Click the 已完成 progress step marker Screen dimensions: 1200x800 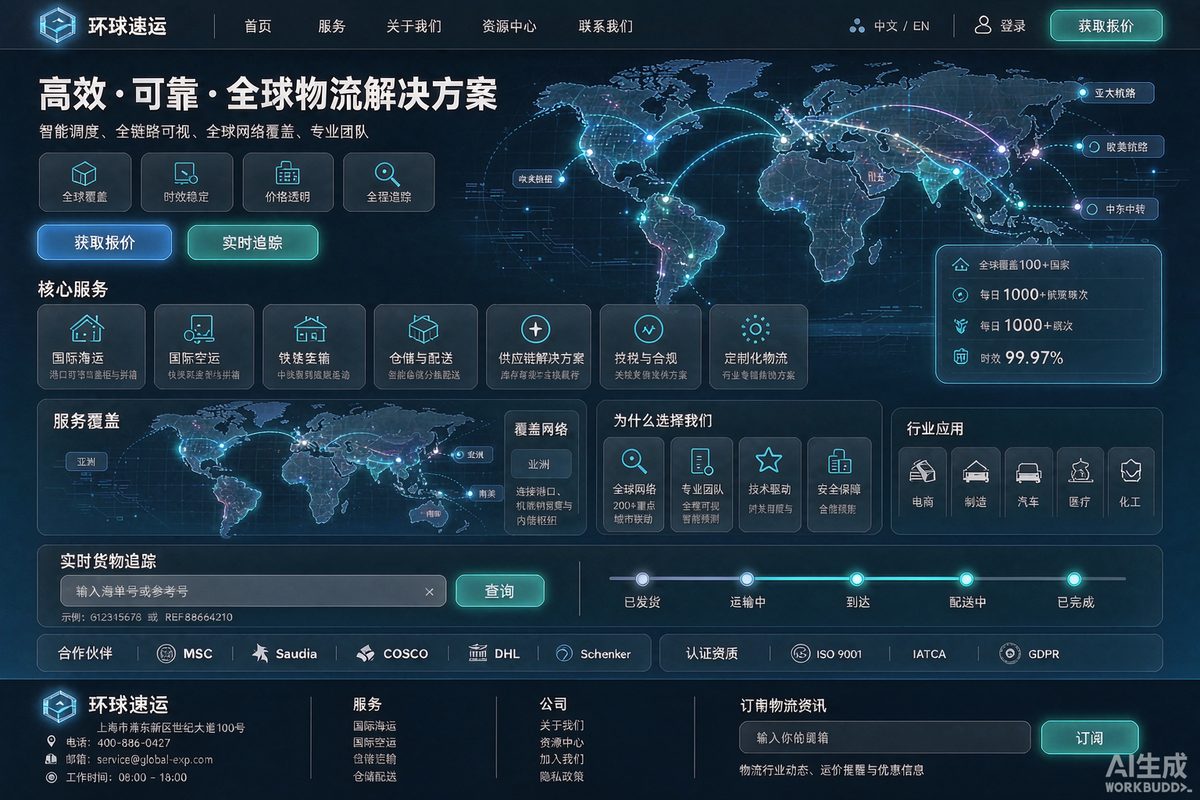[x=1074, y=579]
